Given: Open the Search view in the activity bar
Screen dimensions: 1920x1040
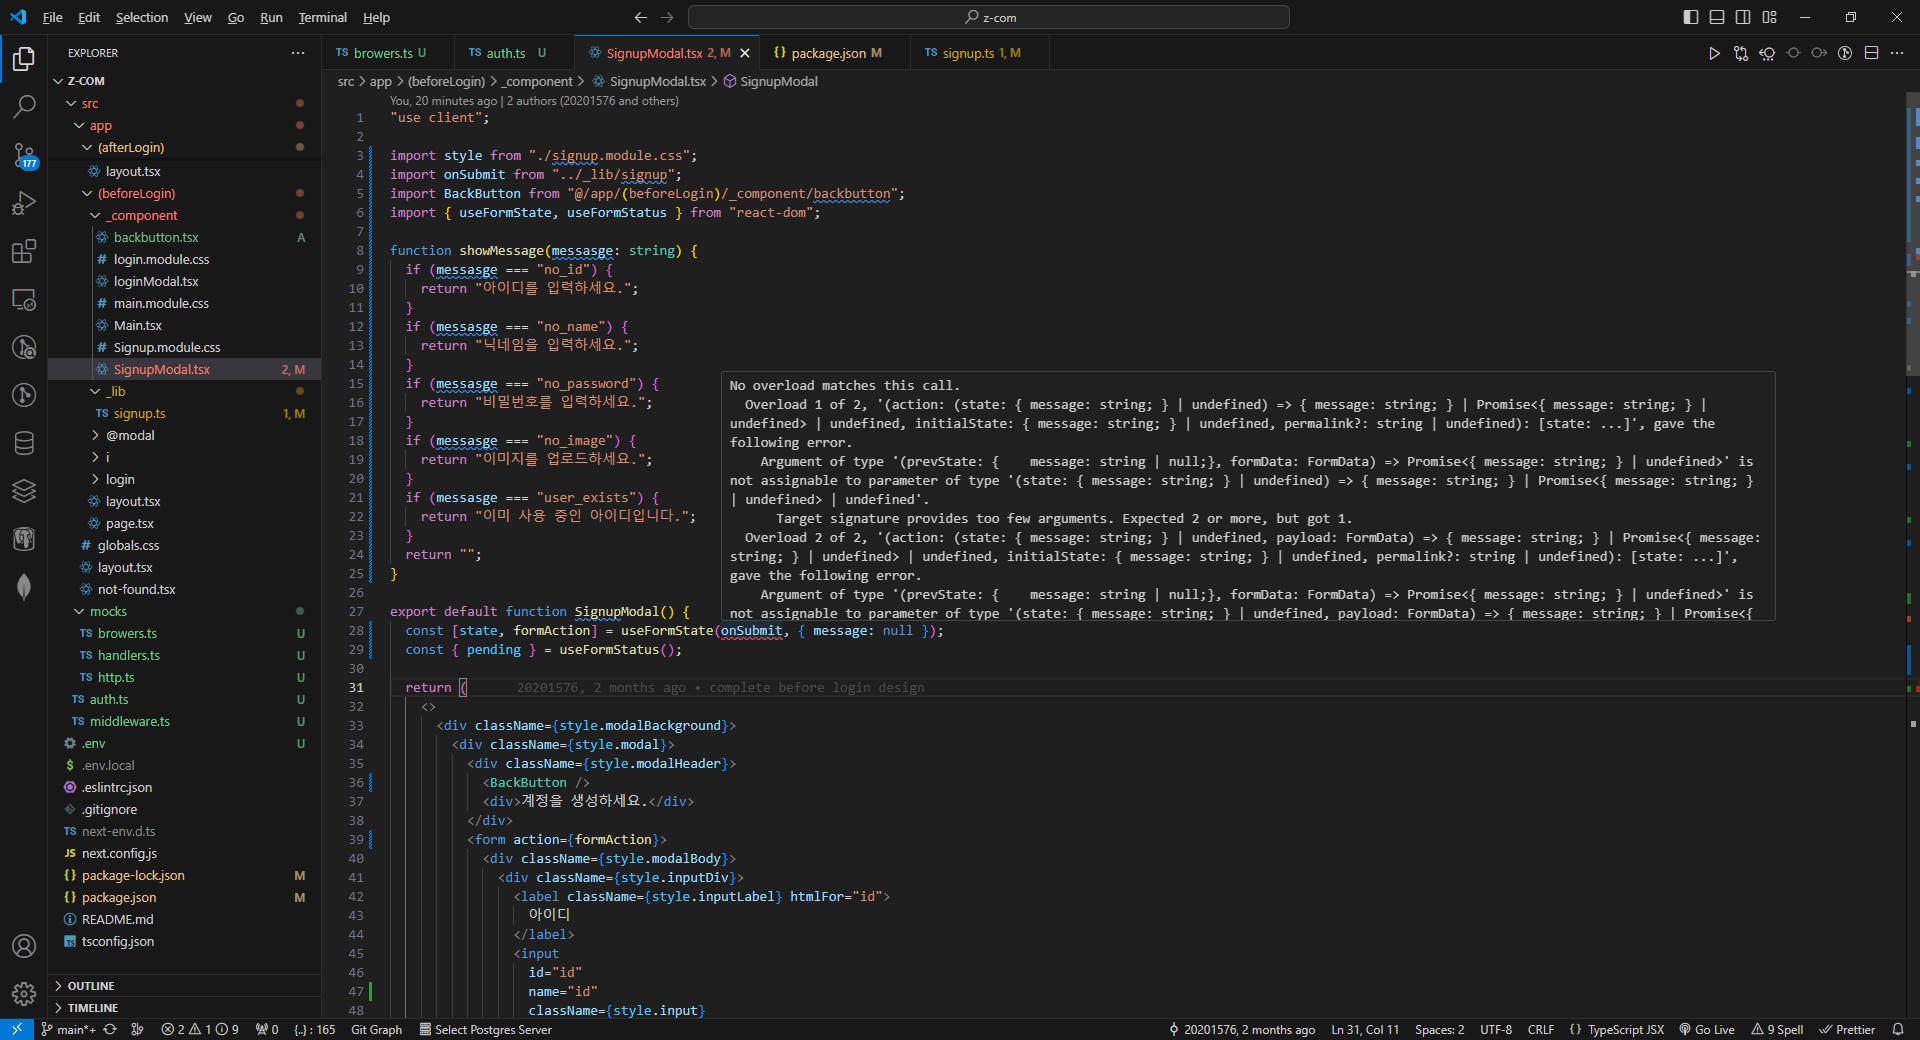Looking at the screenshot, I should tap(24, 106).
